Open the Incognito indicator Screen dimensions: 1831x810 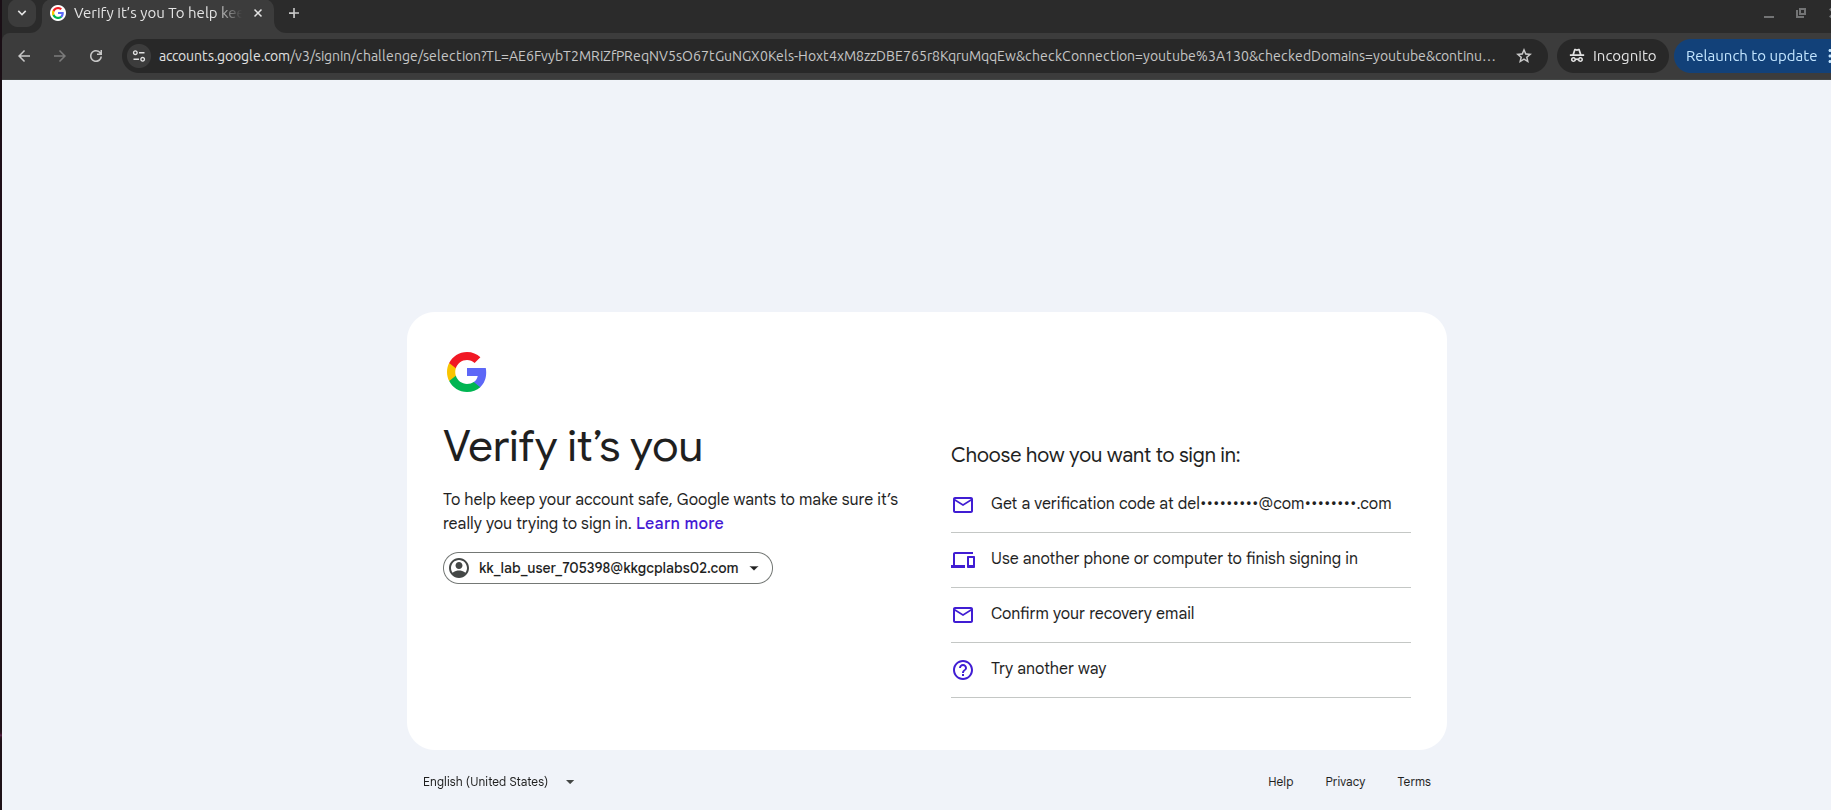tap(1613, 56)
